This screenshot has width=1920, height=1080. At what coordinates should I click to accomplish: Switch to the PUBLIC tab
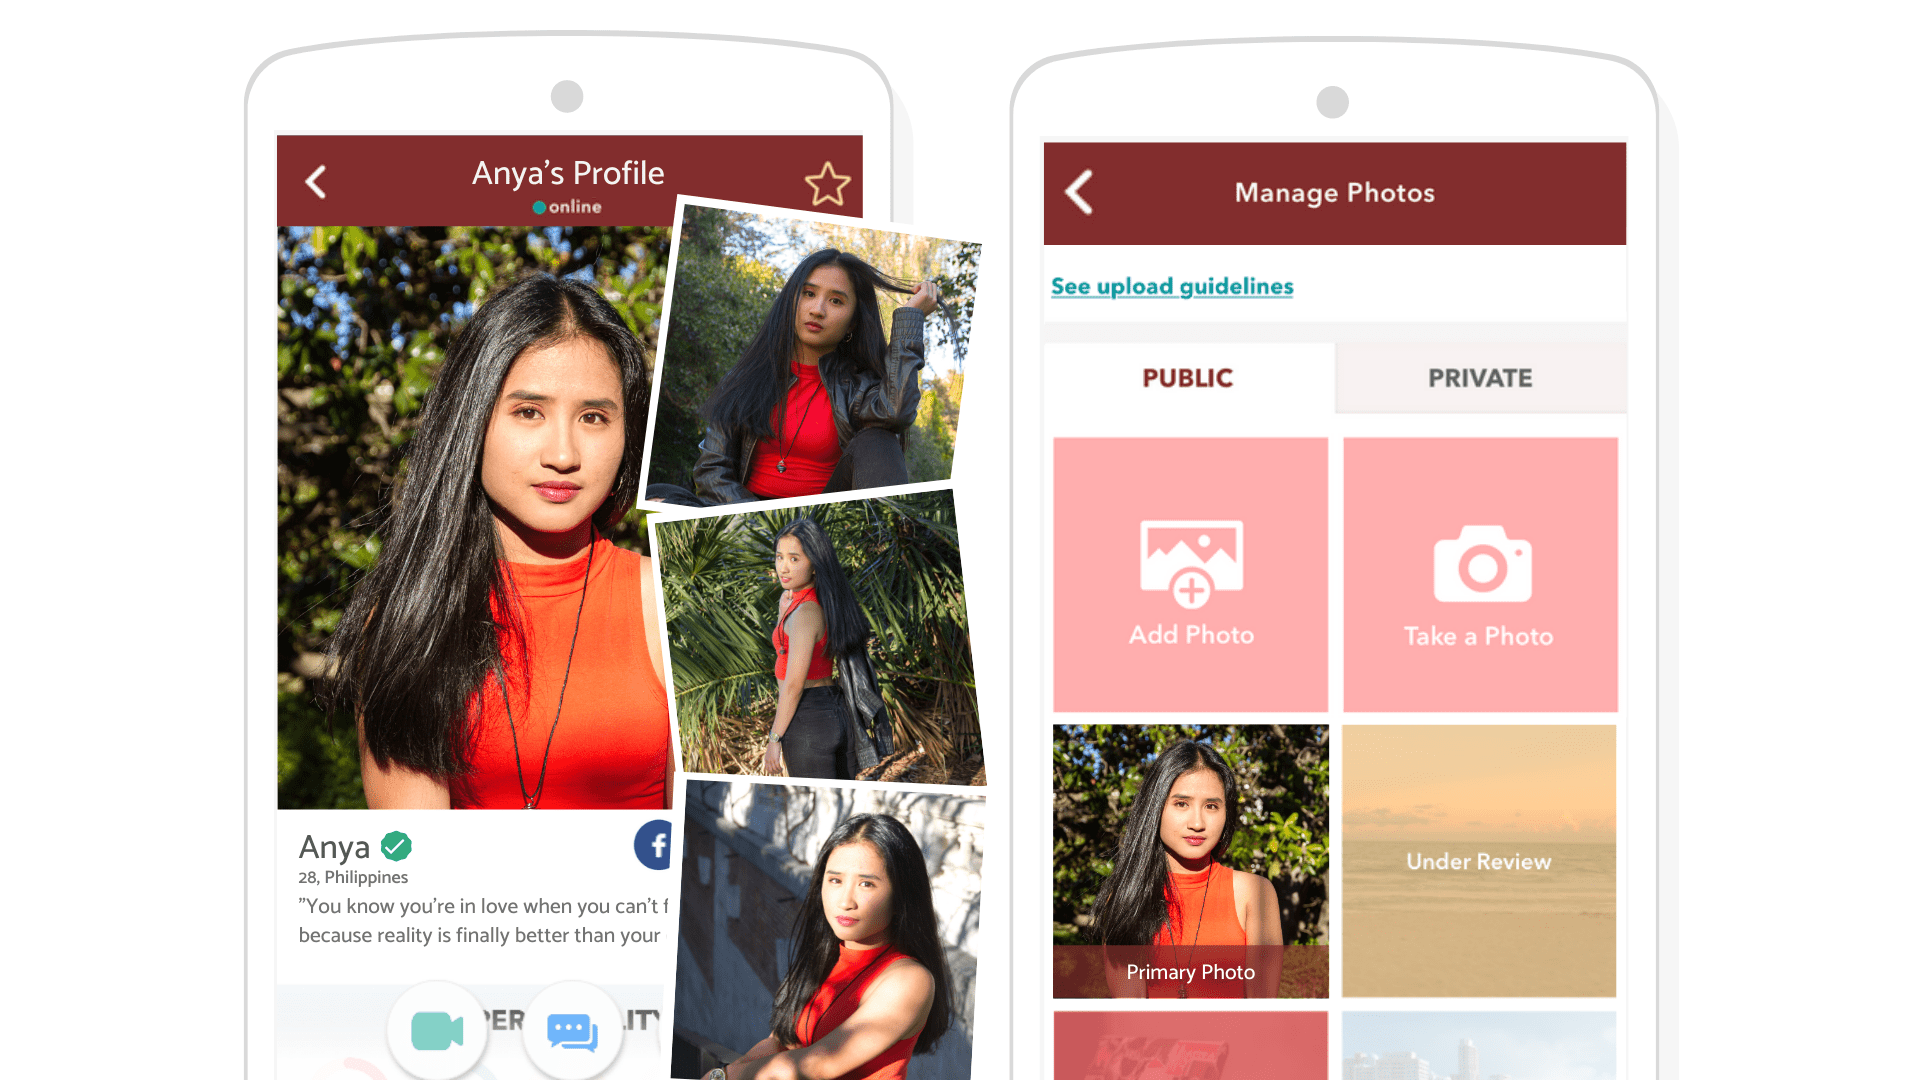pyautogui.click(x=1188, y=378)
